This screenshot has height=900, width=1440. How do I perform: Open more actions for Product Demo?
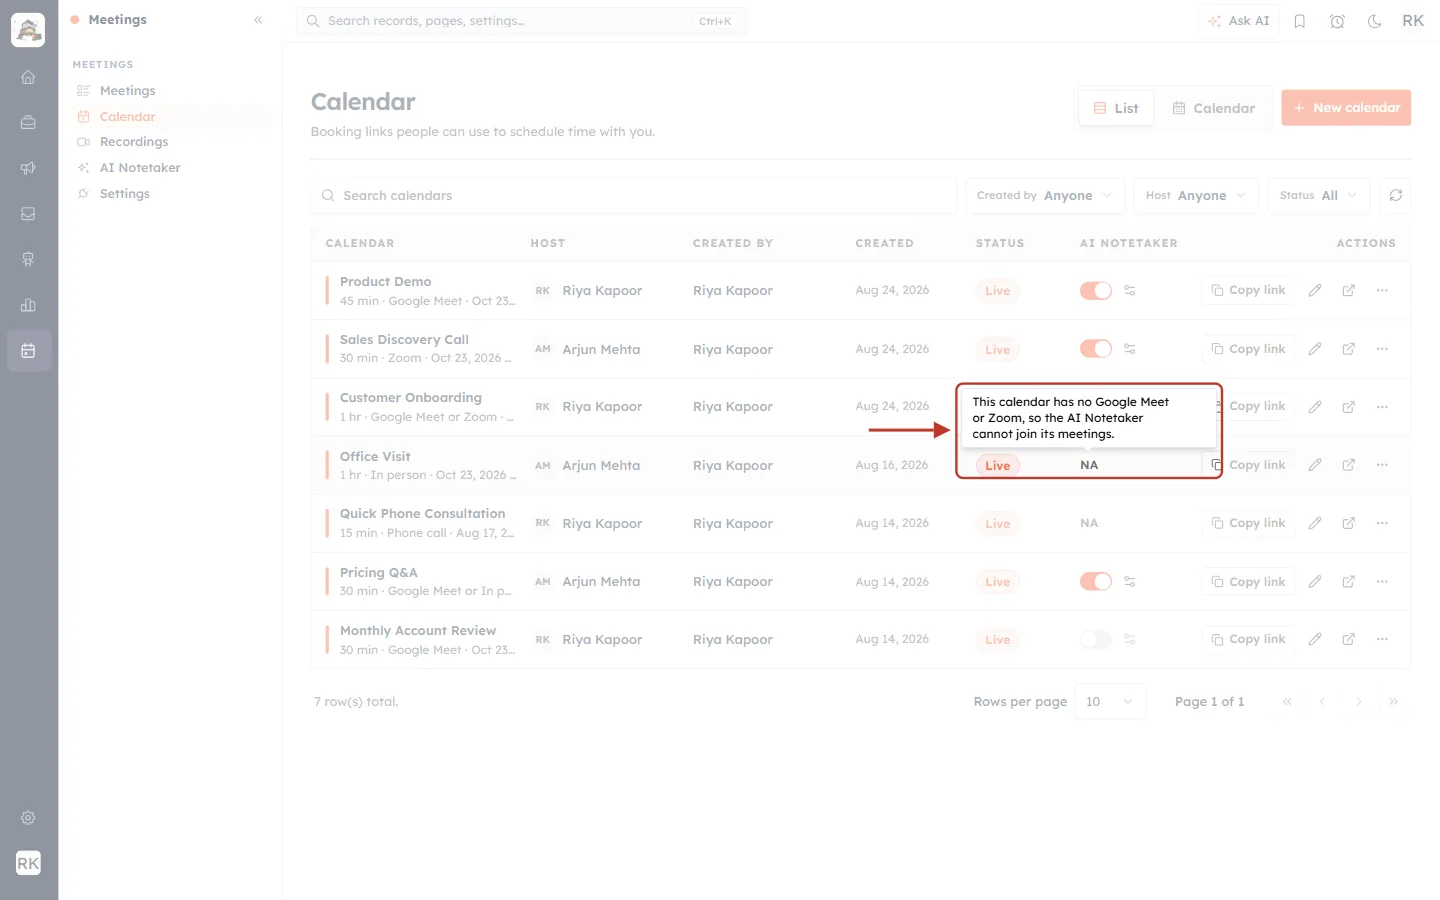pyautogui.click(x=1382, y=290)
